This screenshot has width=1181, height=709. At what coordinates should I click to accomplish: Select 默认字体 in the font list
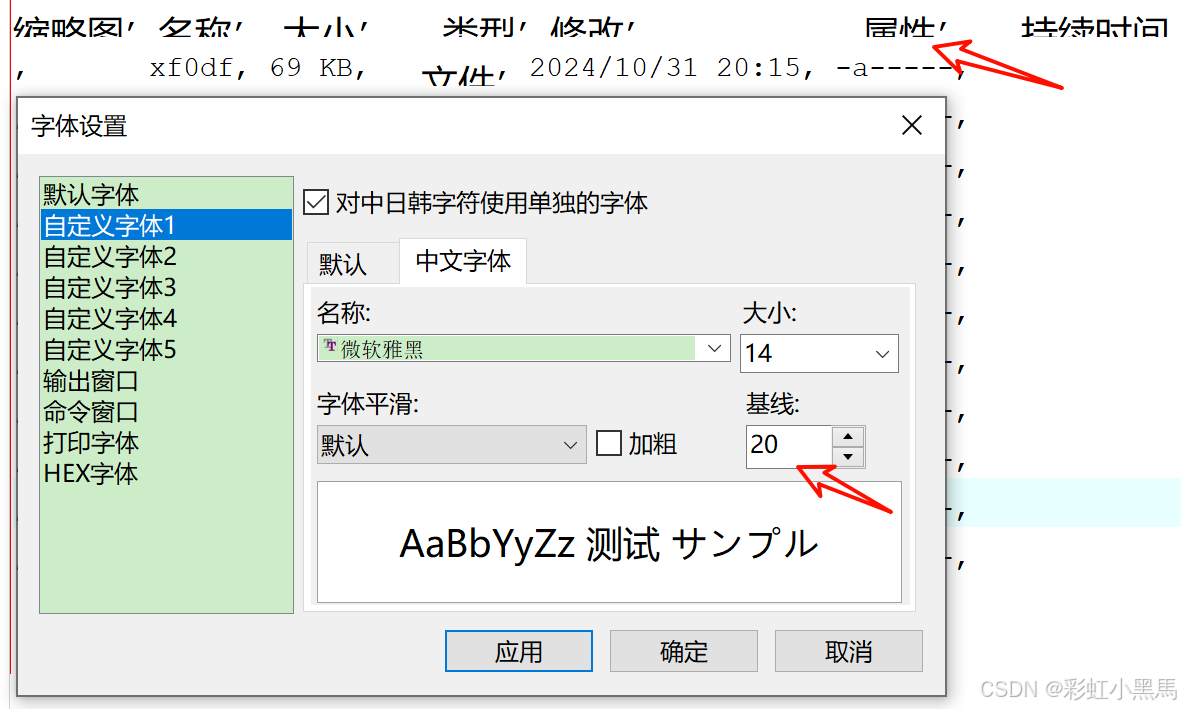coord(166,194)
